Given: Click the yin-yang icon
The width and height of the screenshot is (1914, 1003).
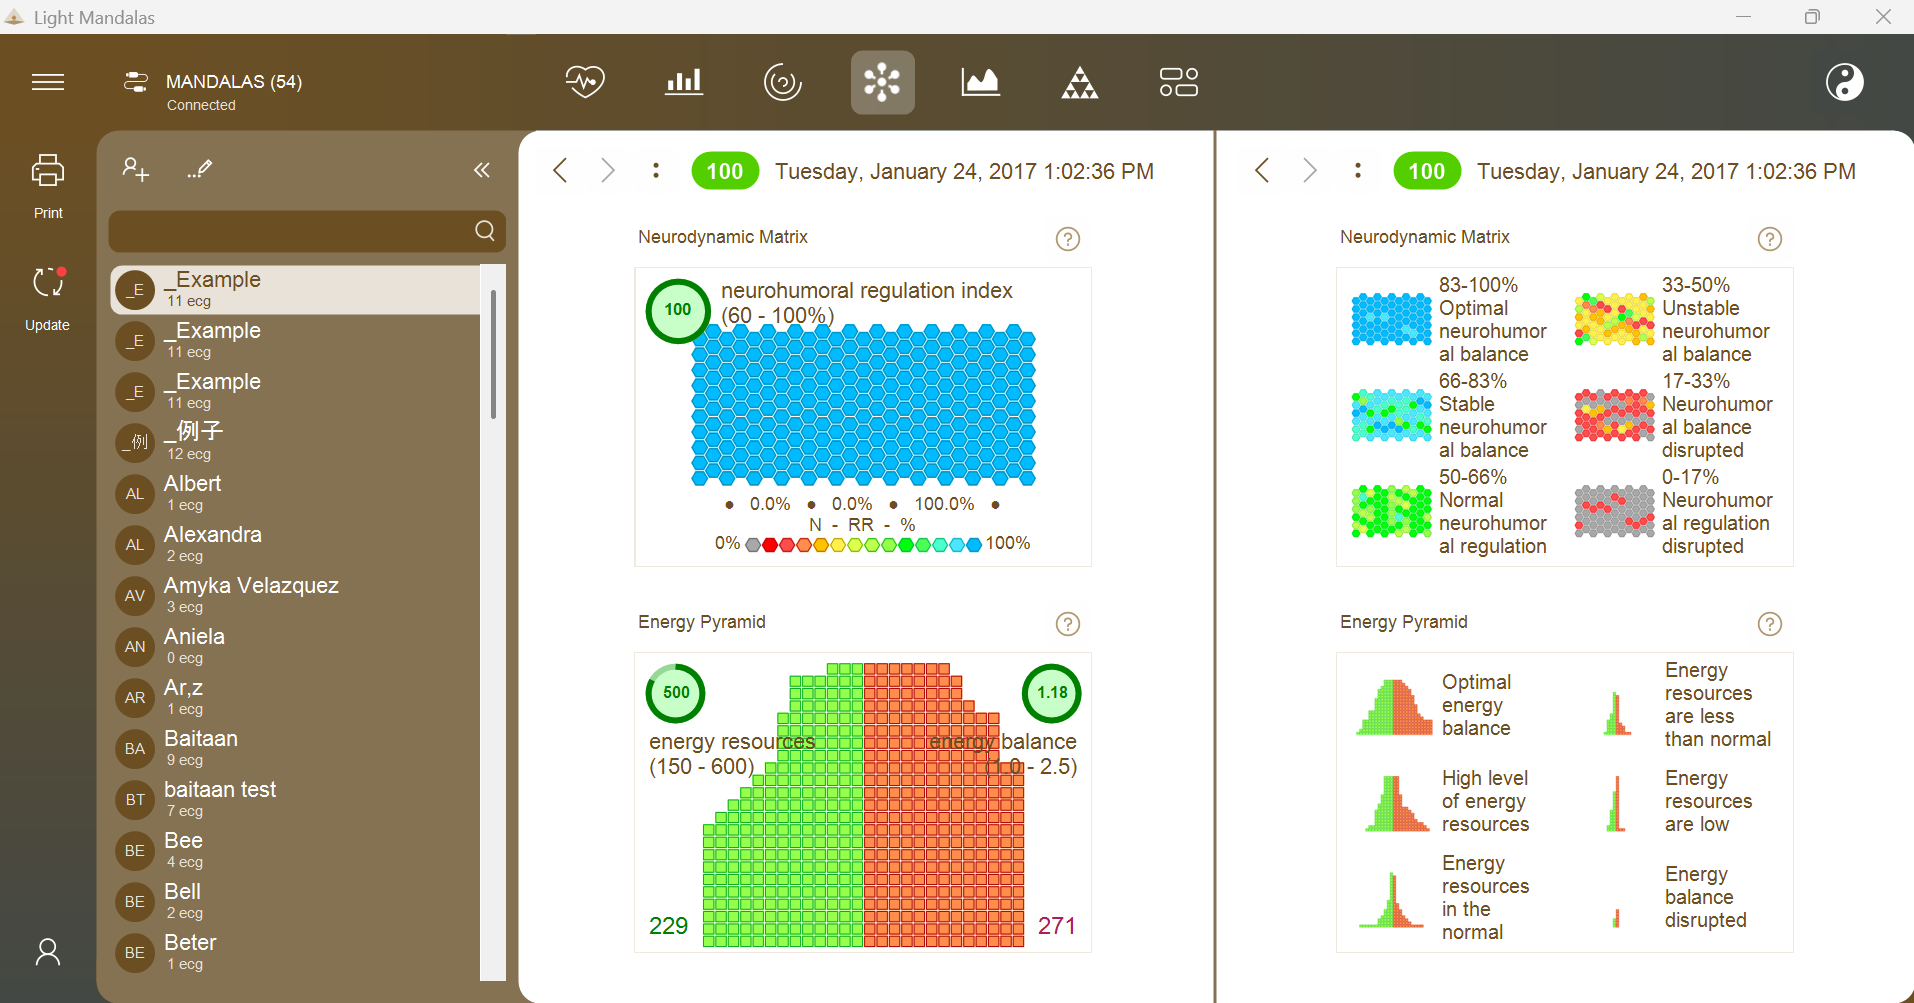Looking at the screenshot, I should pos(1844,82).
